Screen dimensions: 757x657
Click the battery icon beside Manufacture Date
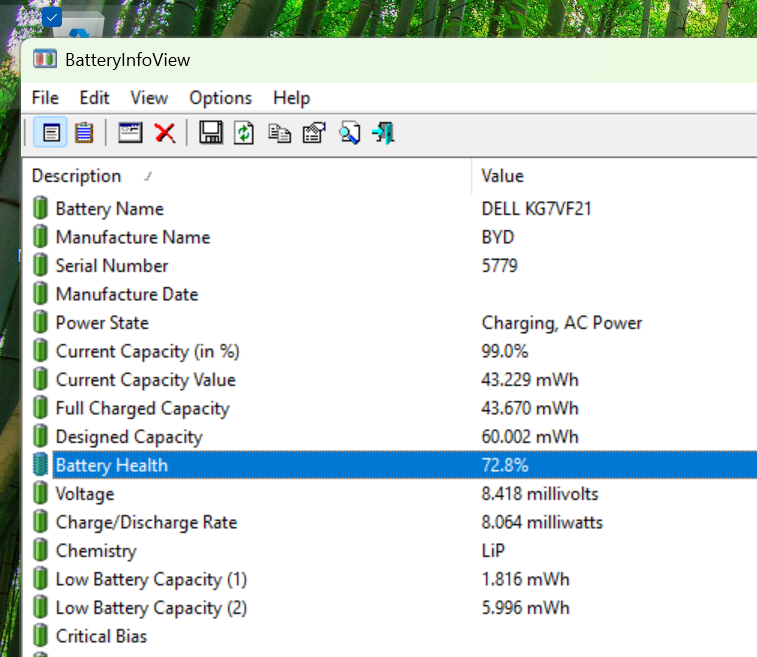click(x=41, y=294)
